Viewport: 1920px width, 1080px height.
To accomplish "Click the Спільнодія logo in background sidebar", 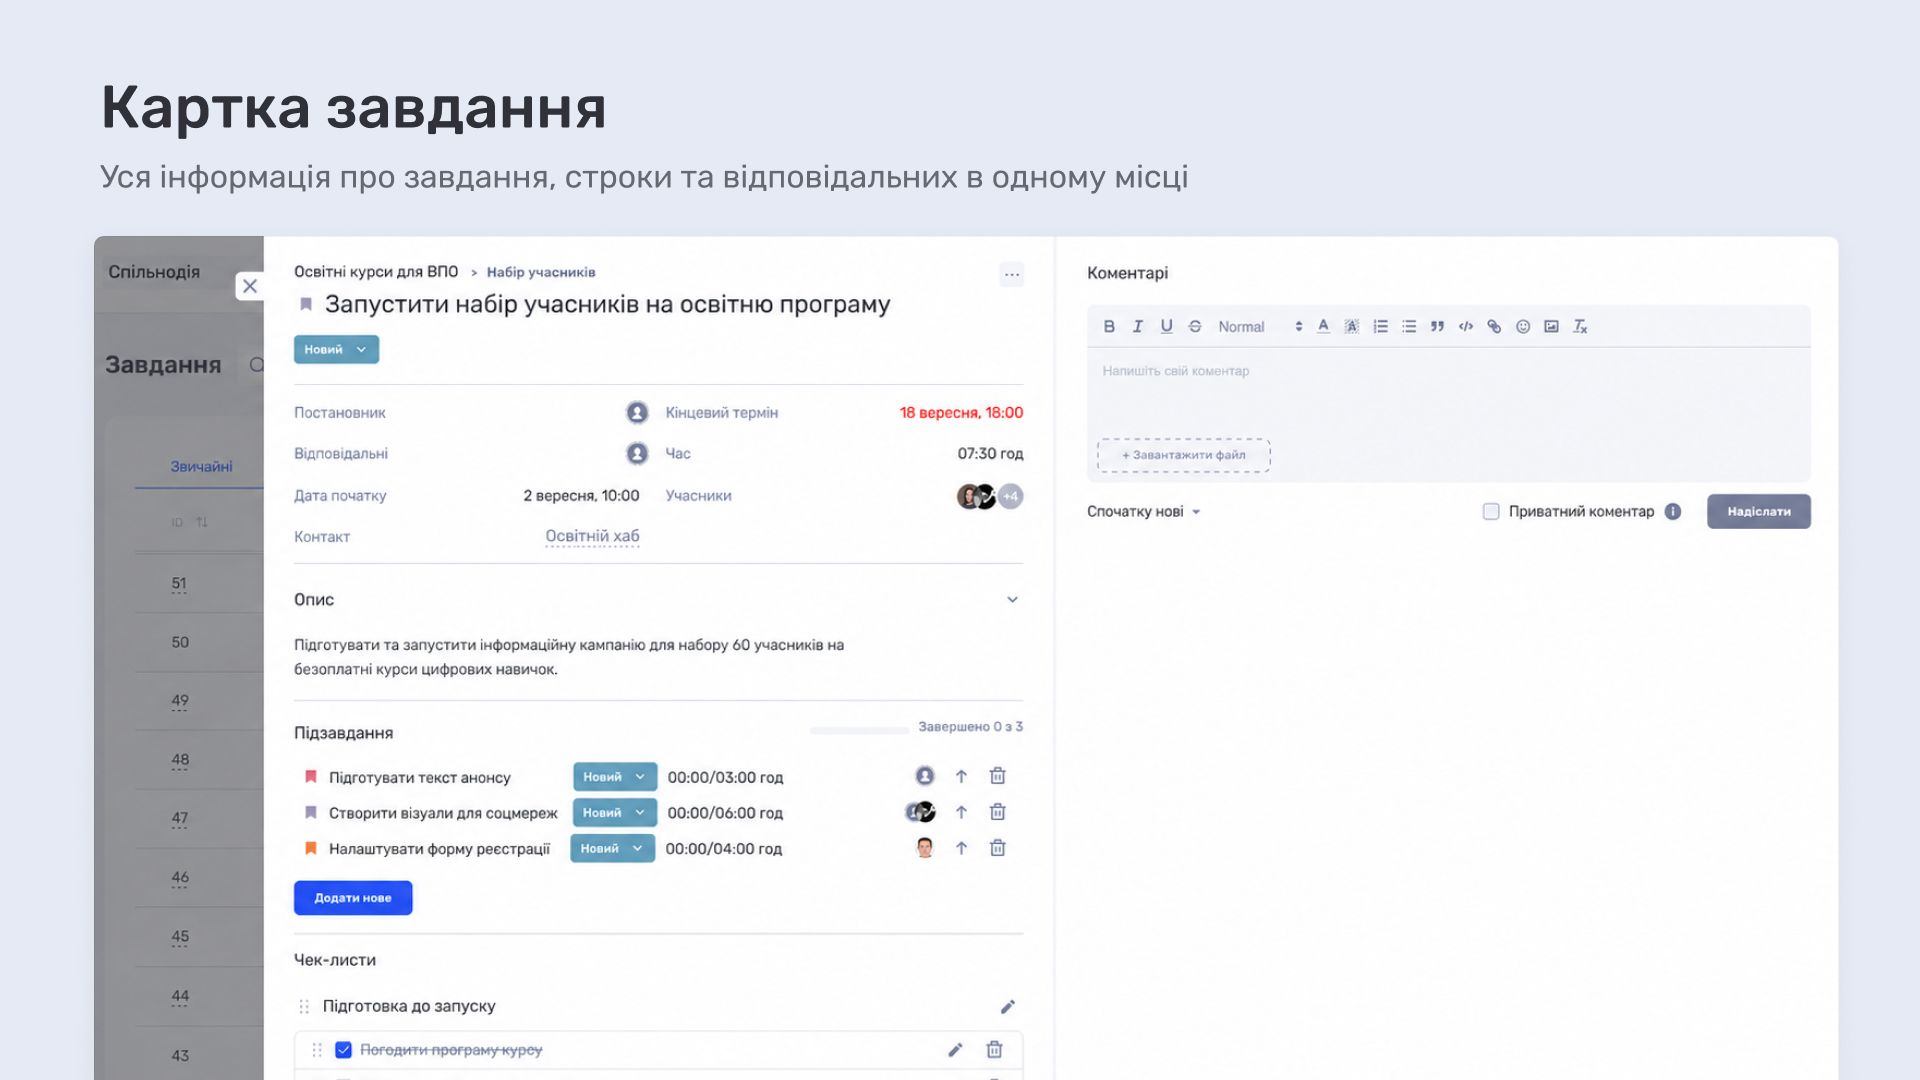I will tap(154, 272).
